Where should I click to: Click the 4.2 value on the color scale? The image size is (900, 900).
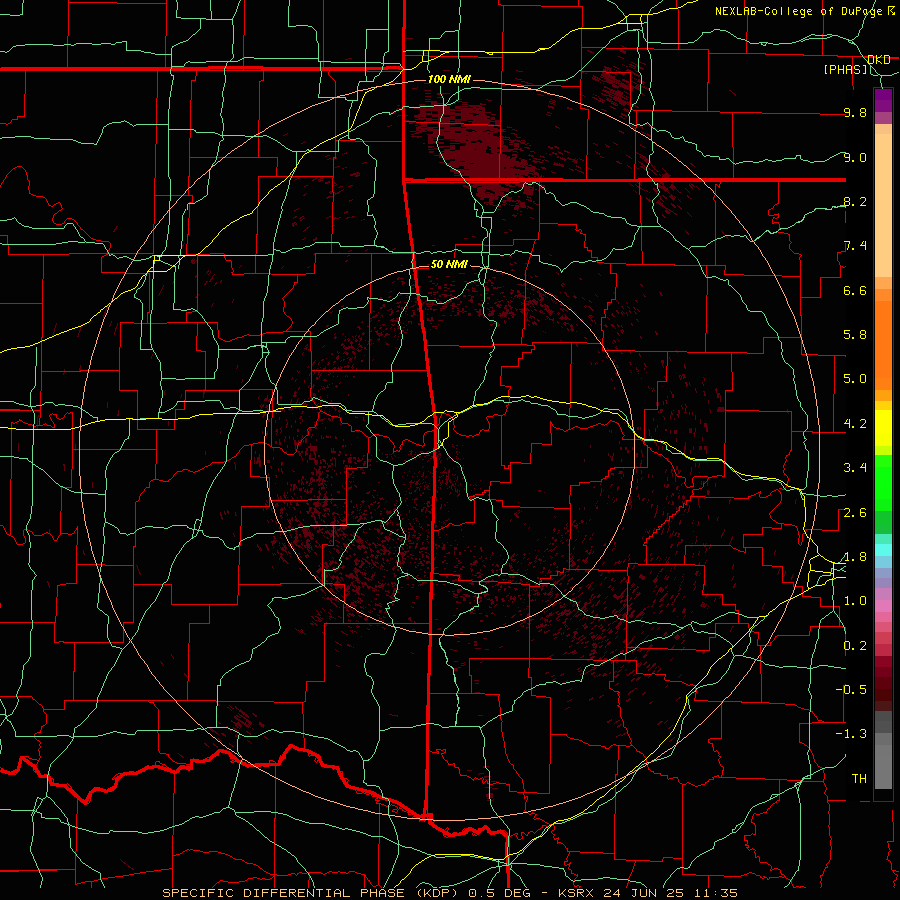(855, 424)
